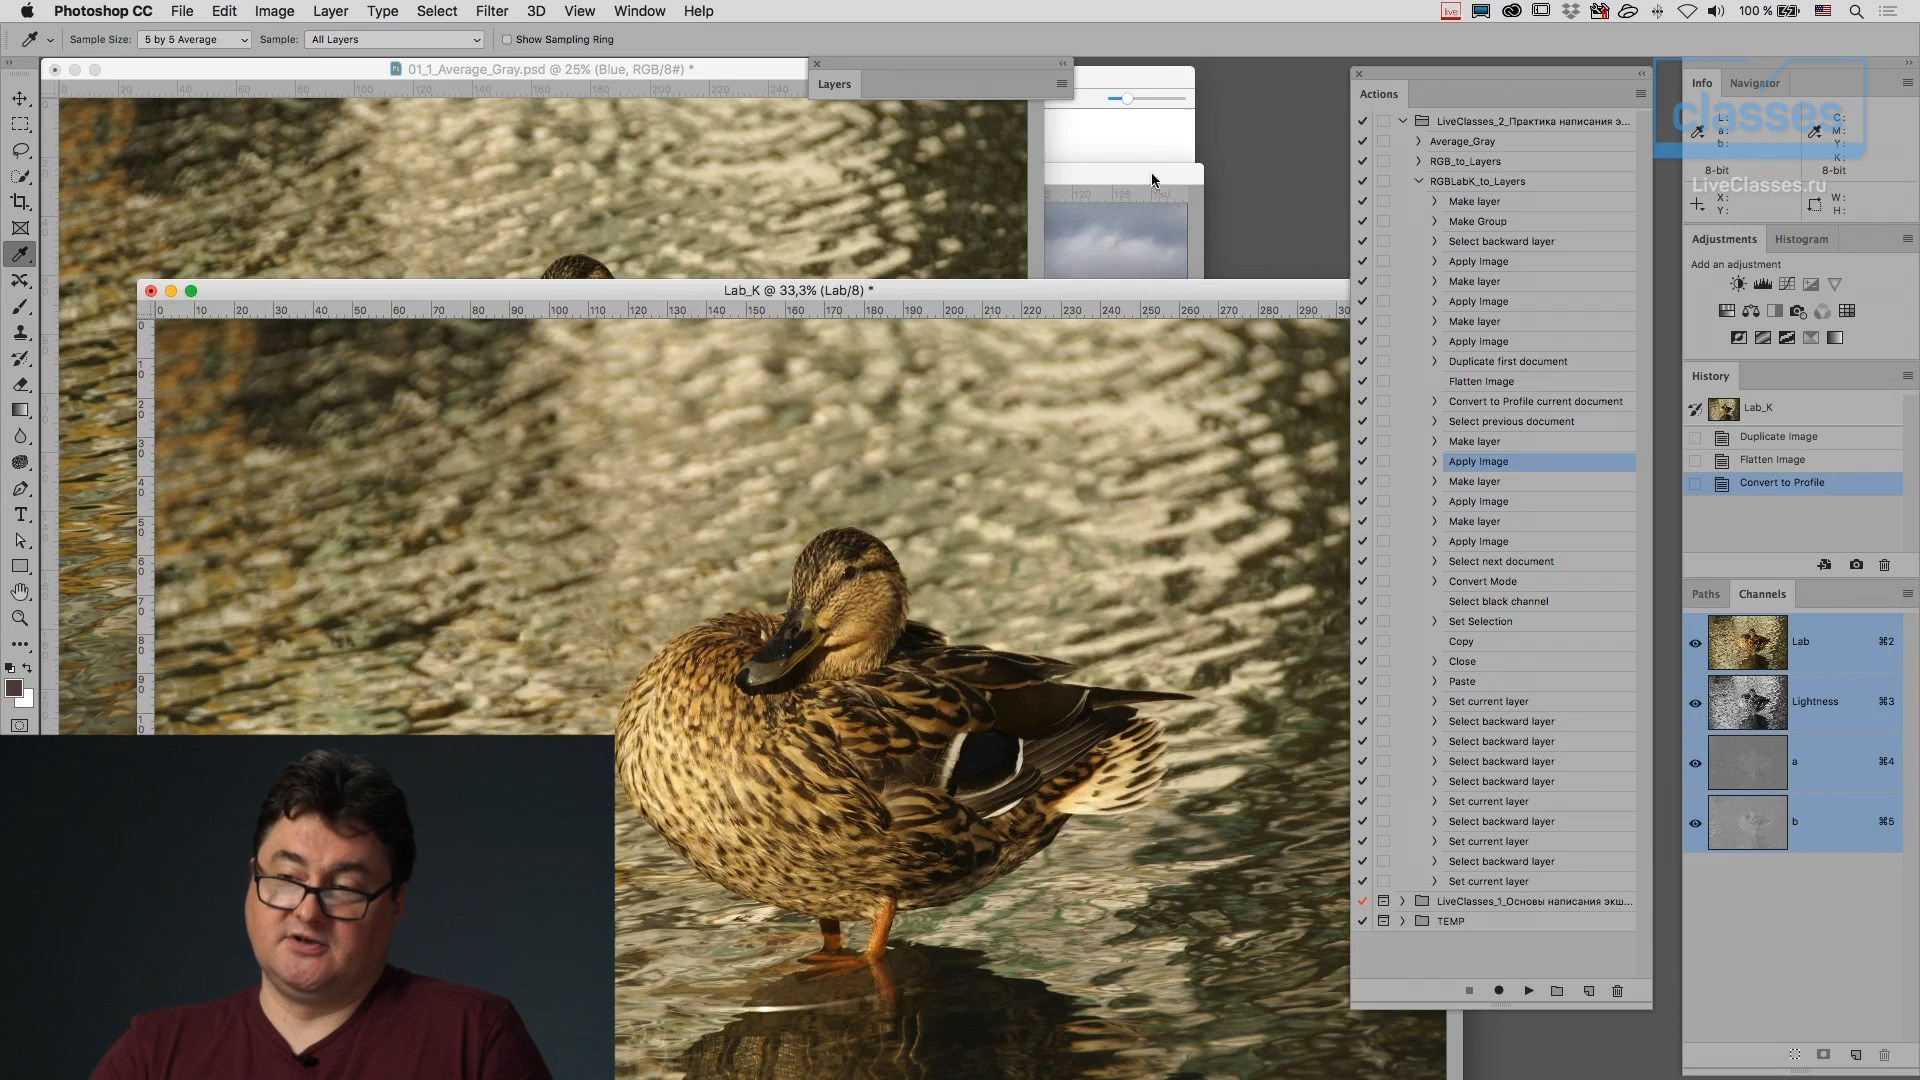1920x1080 pixels.
Task: Add a Levels adjustment
Action: pos(1762,284)
